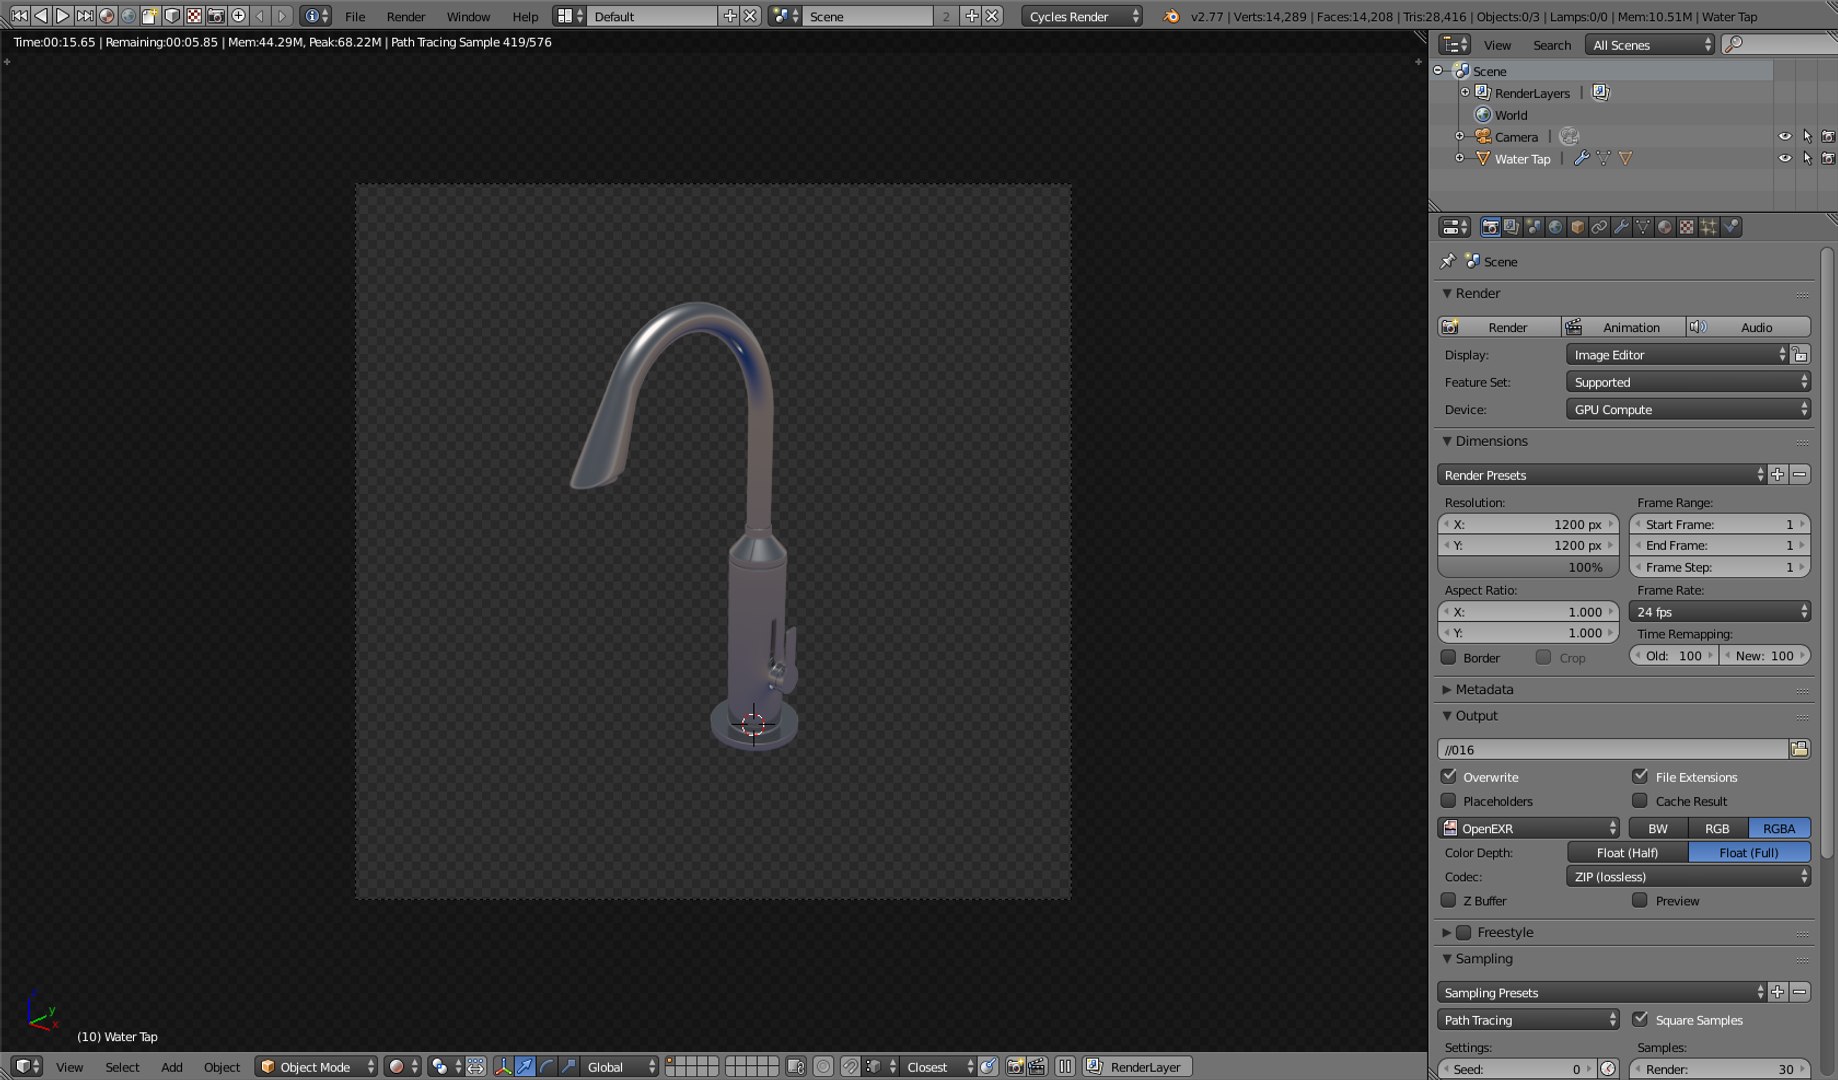Open the Mesh data properties tab (triangle icon)
This screenshot has width=1838, height=1080.
pyautogui.click(x=1643, y=227)
